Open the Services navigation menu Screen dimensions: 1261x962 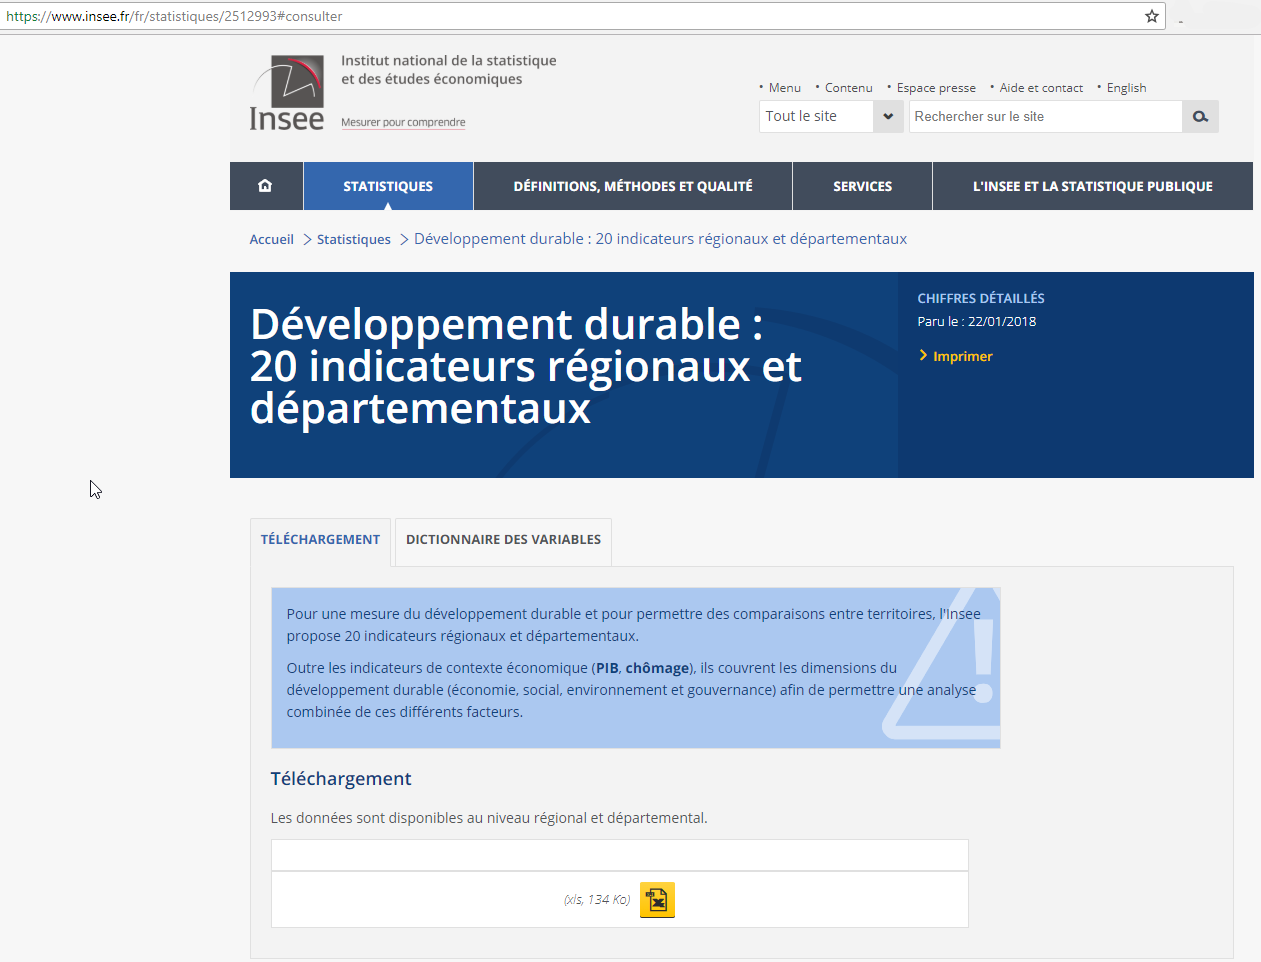(862, 186)
